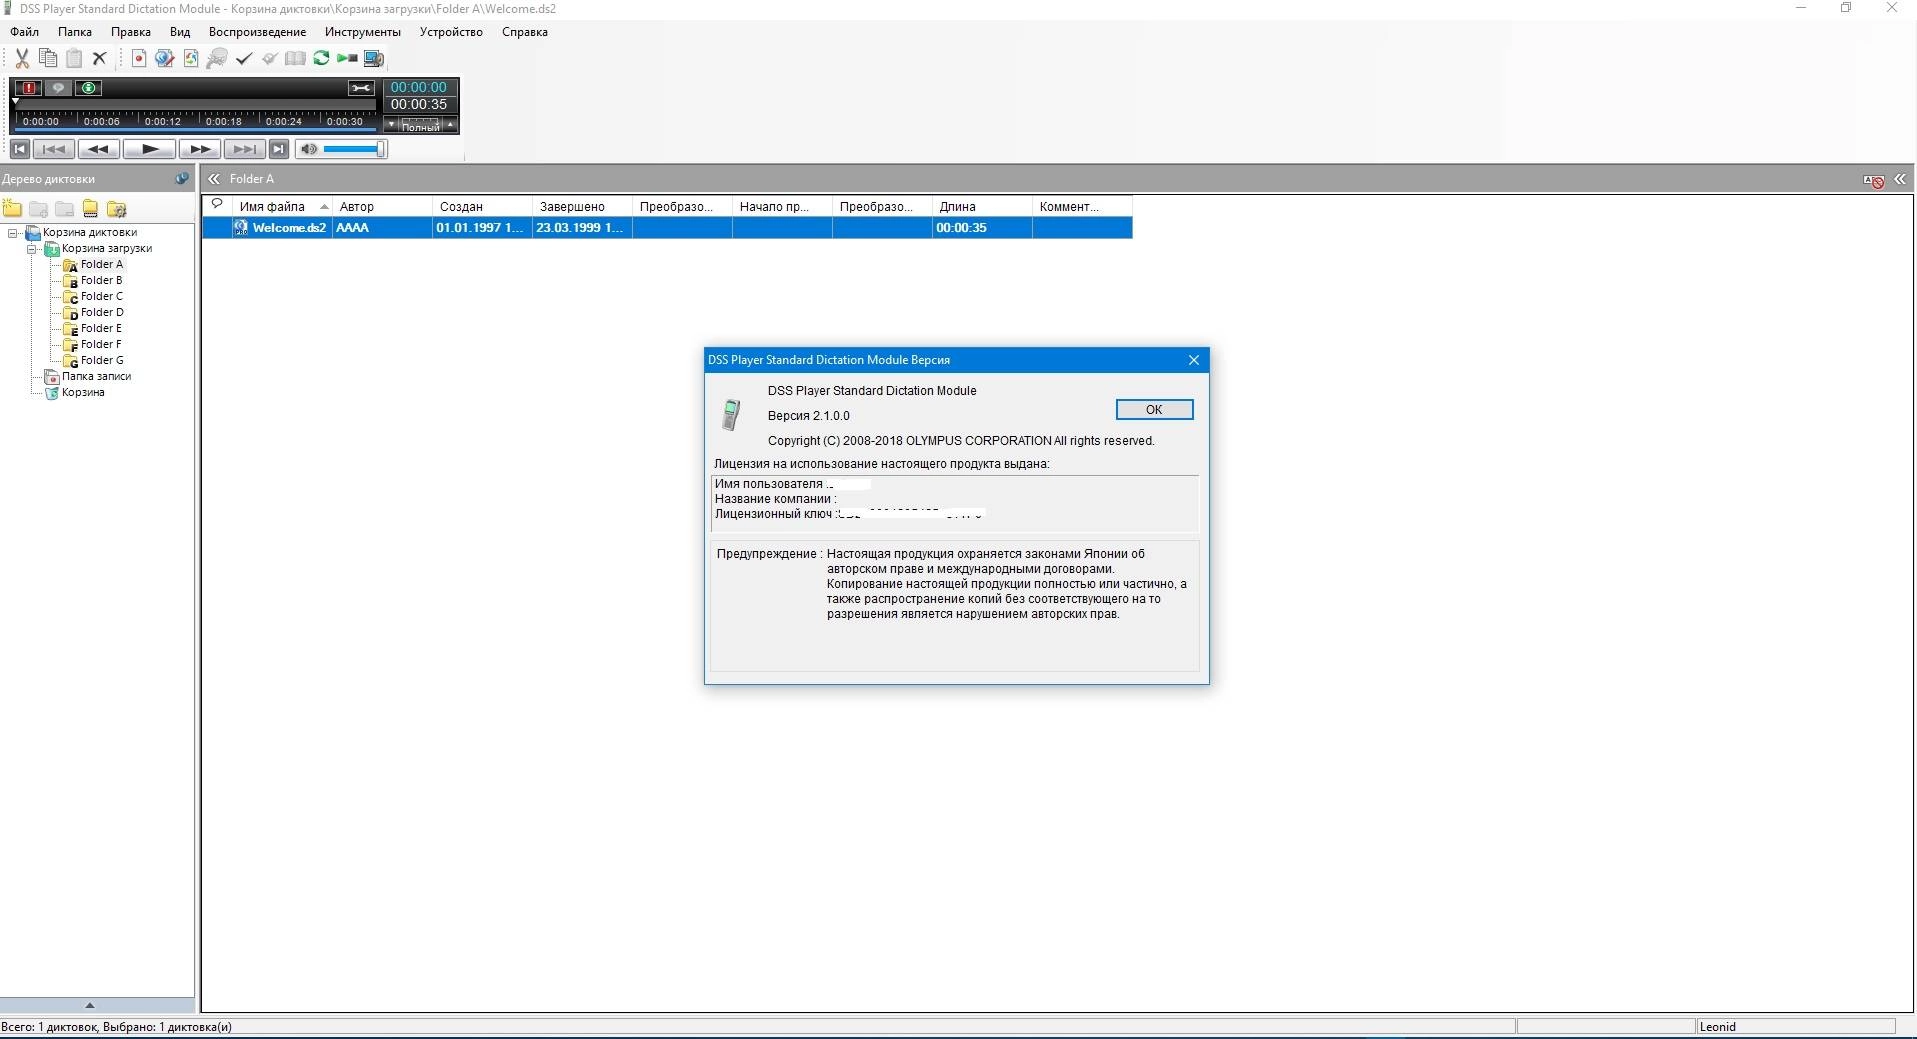The height and width of the screenshot is (1039, 1917).
Task: Toggle the red exclamation priority button
Action: 28,88
